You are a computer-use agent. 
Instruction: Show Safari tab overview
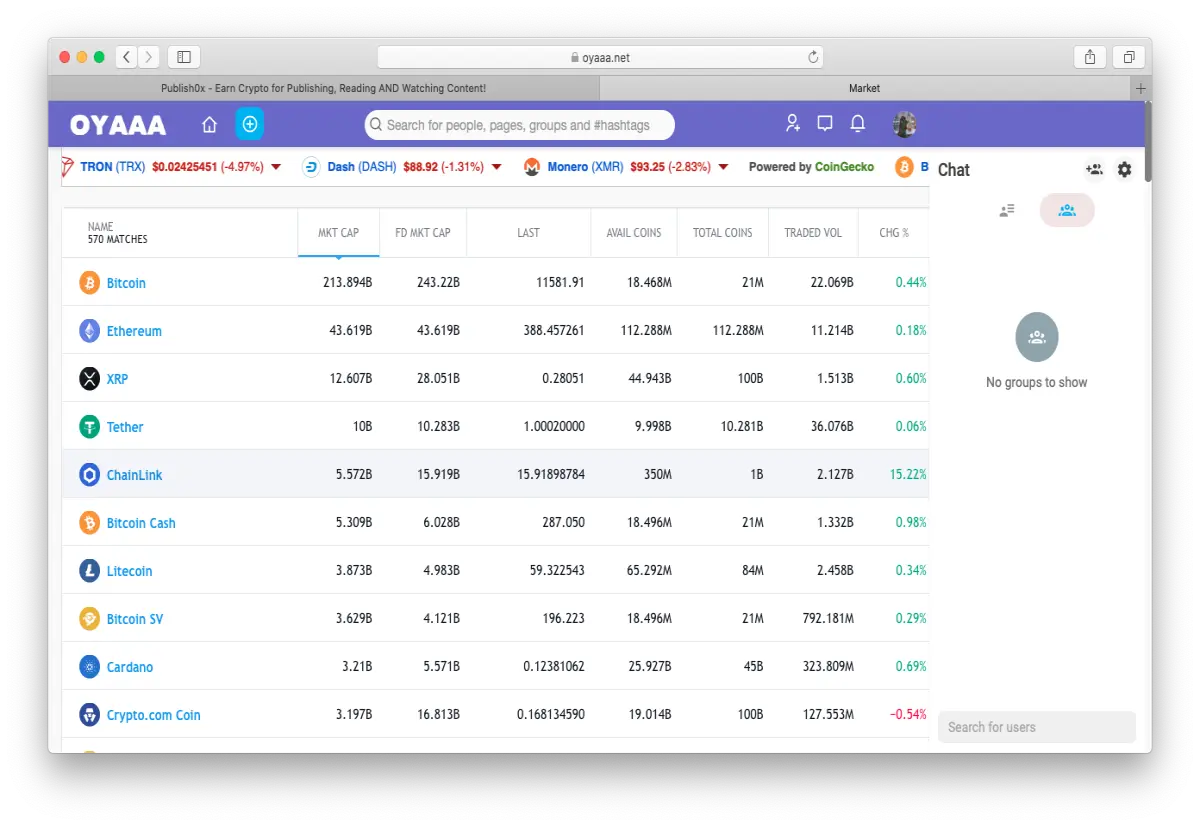click(1128, 57)
